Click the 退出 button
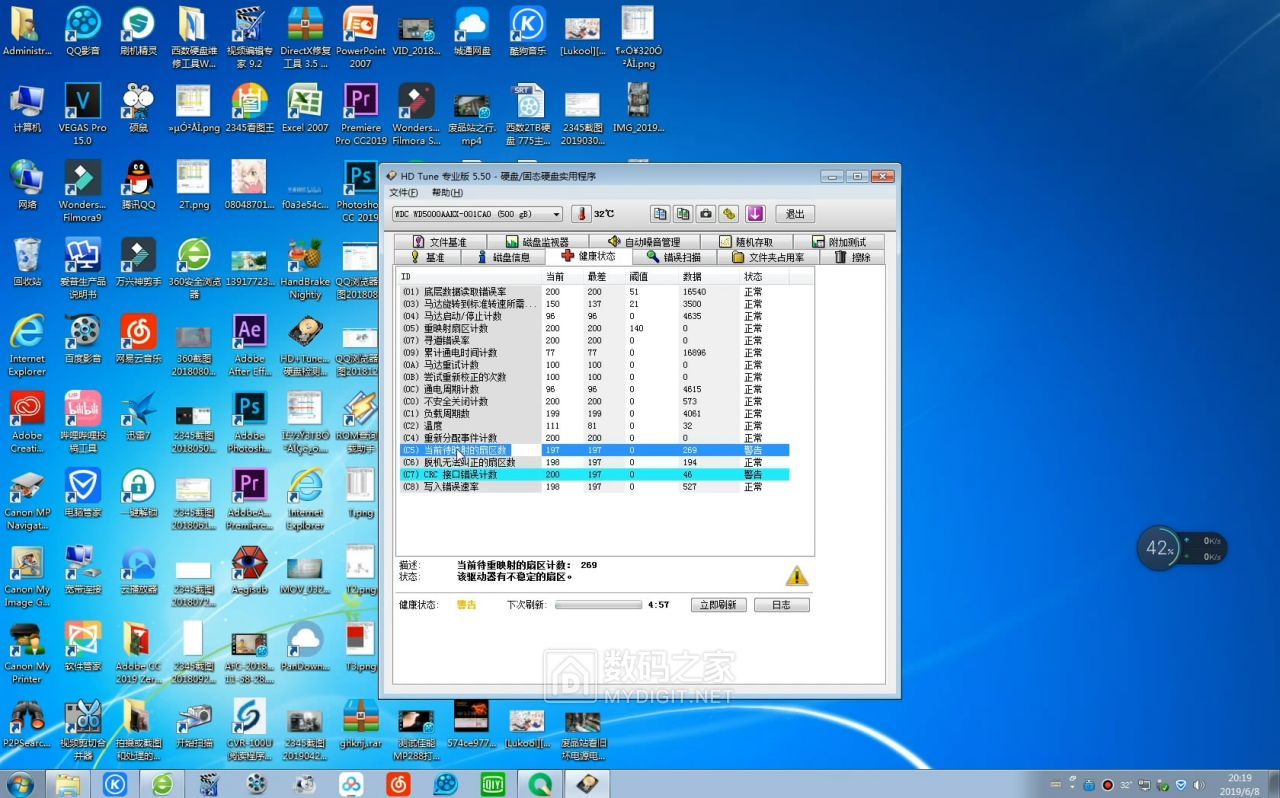Image resolution: width=1280 pixels, height=798 pixels. click(795, 214)
